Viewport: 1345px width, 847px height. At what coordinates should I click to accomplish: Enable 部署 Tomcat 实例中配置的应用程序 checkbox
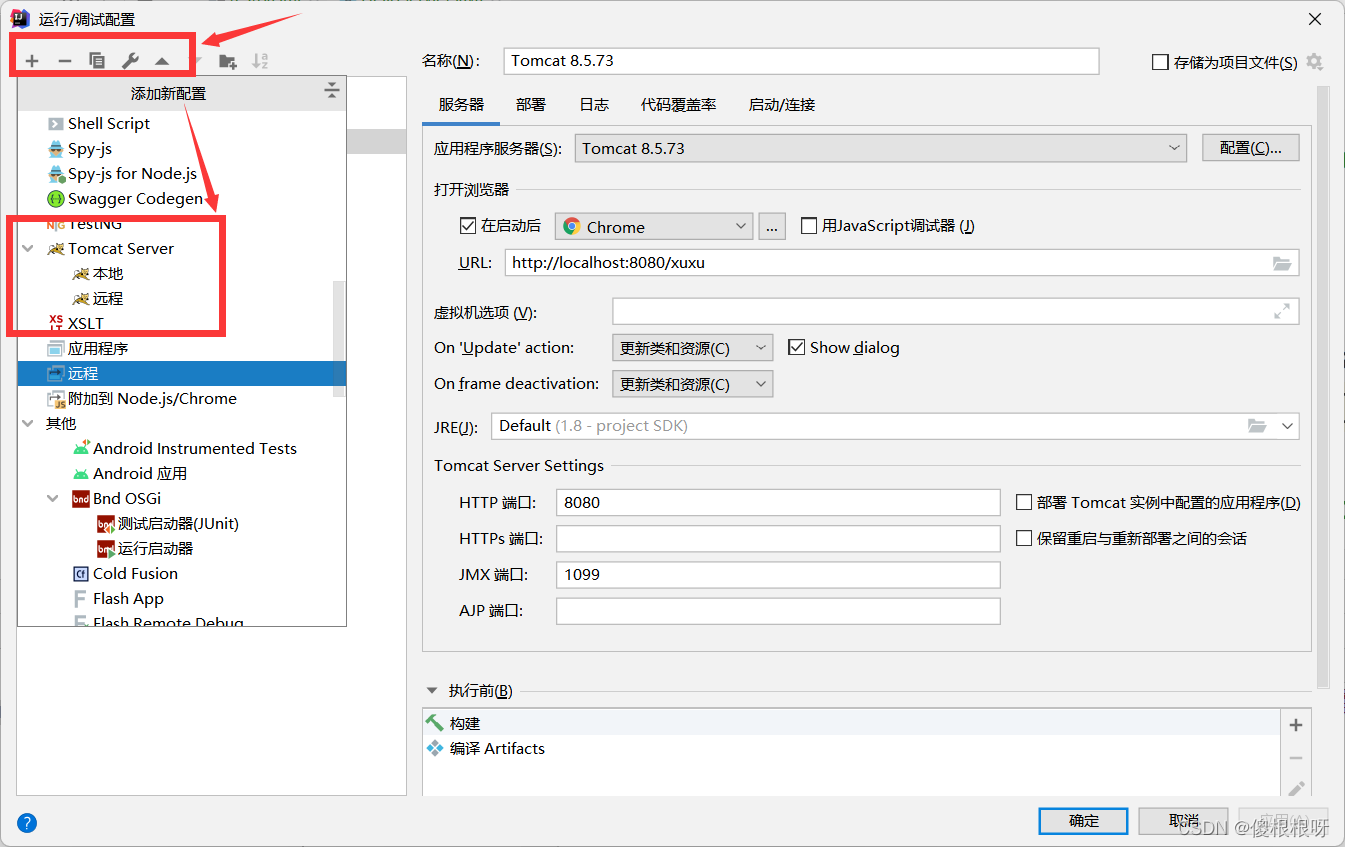(1024, 502)
